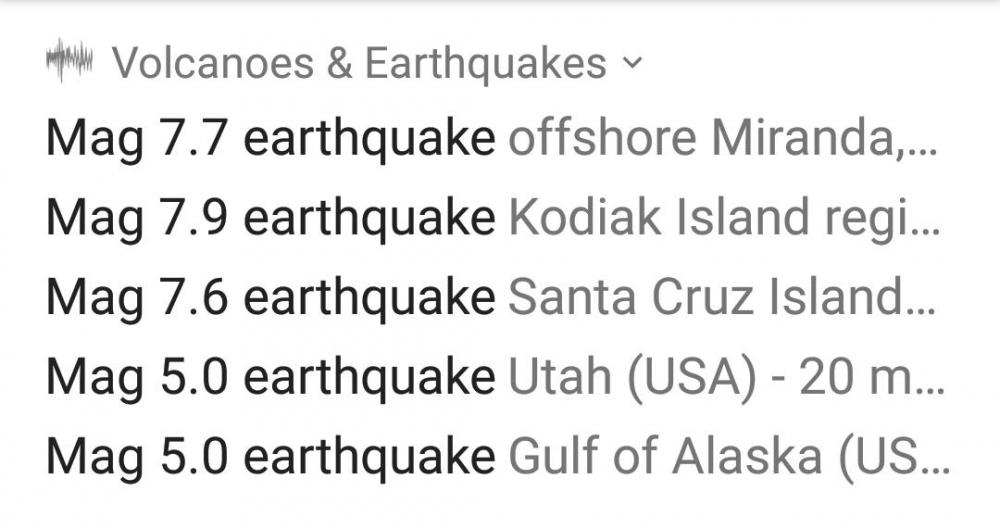
Task: Click the 7.7 magnitude number
Action: (x=188, y=139)
